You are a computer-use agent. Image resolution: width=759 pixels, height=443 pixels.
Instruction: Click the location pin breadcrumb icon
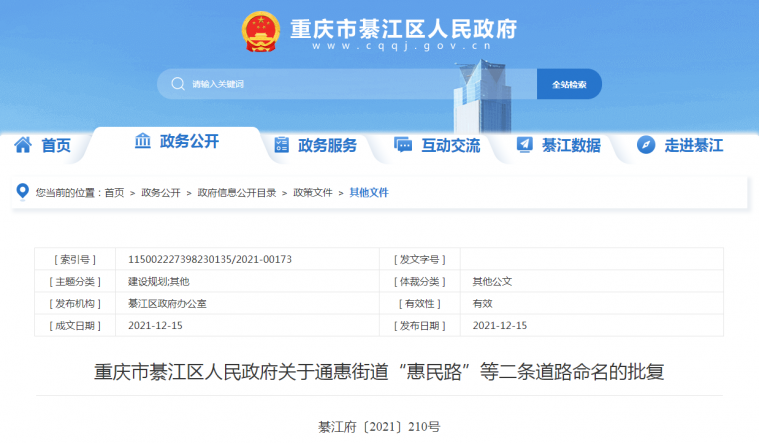tap(24, 192)
